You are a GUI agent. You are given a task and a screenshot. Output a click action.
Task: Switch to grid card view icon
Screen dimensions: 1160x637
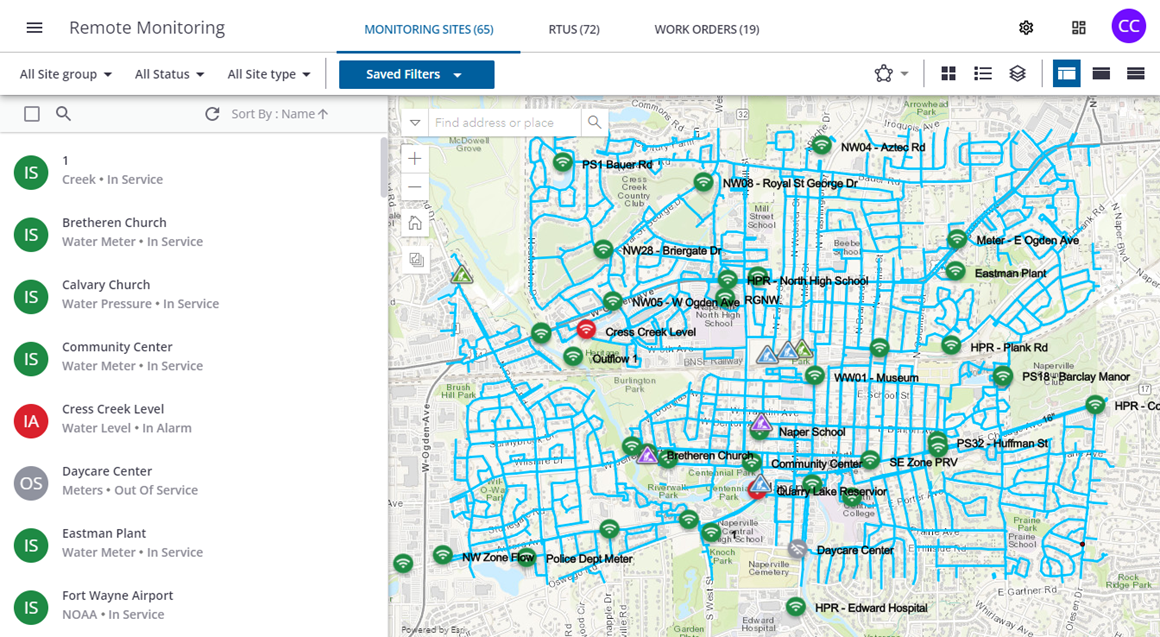948,73
